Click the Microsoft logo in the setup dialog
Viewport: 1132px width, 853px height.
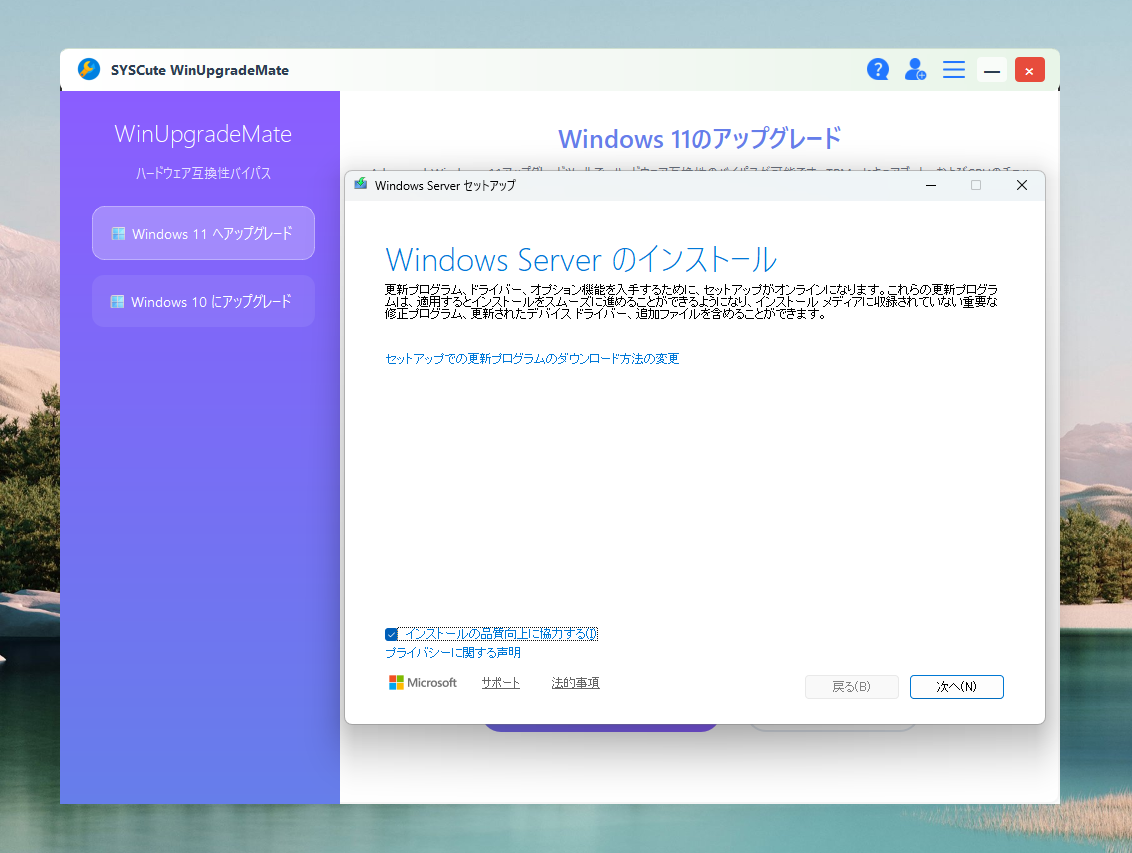[397, 682]
